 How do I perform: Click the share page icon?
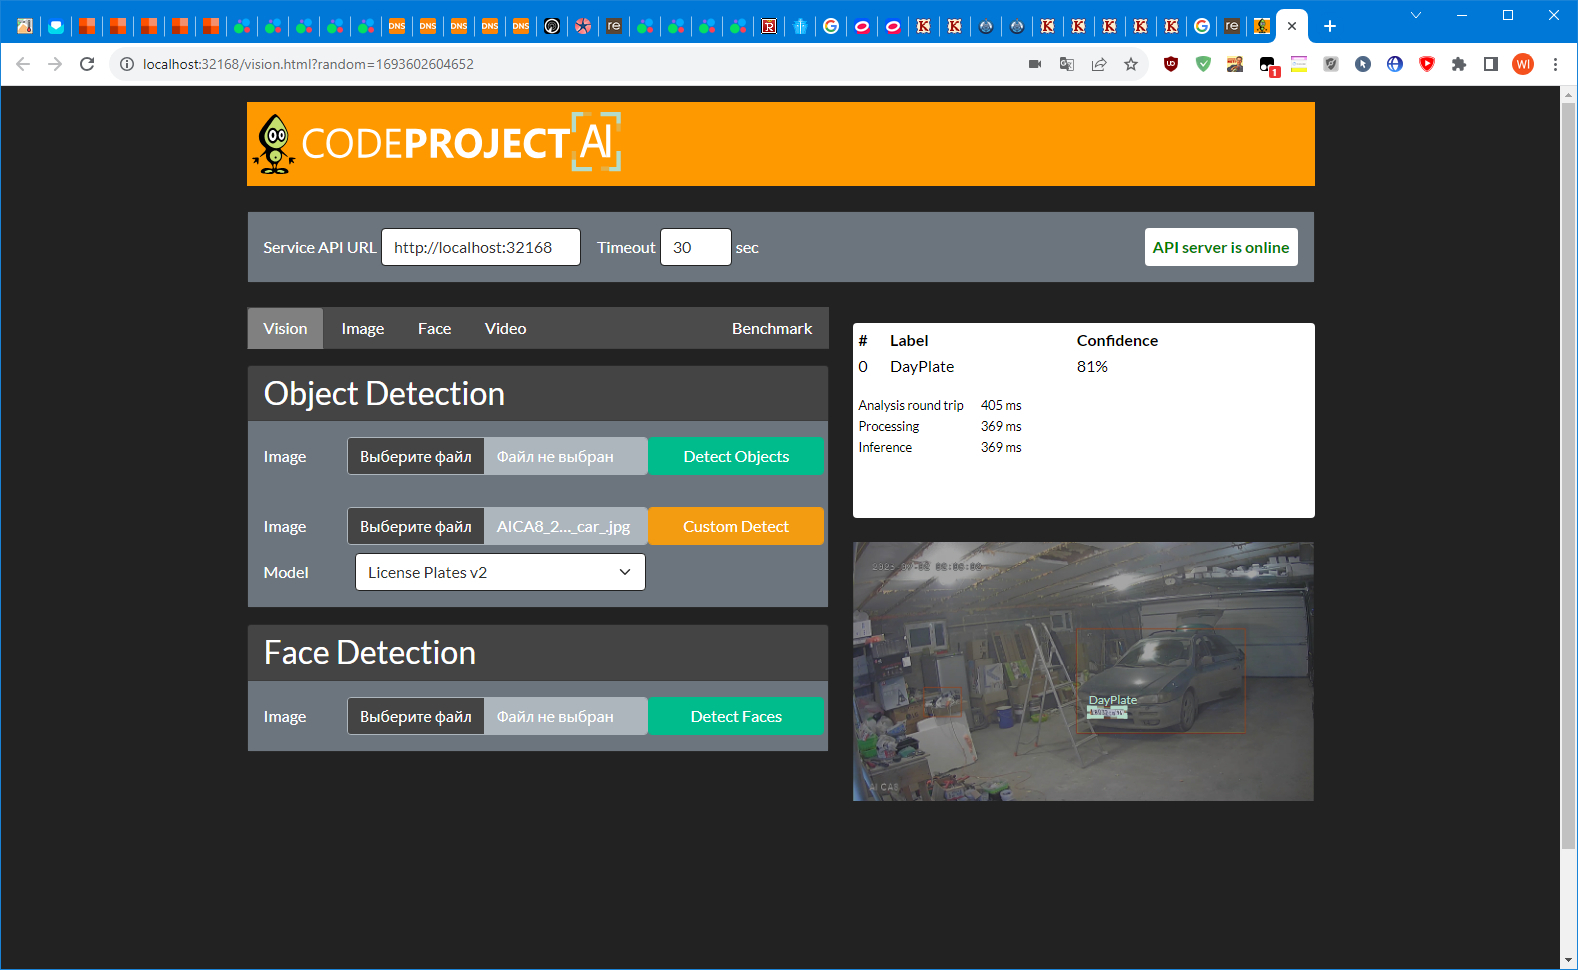(x=1099, y=64)
